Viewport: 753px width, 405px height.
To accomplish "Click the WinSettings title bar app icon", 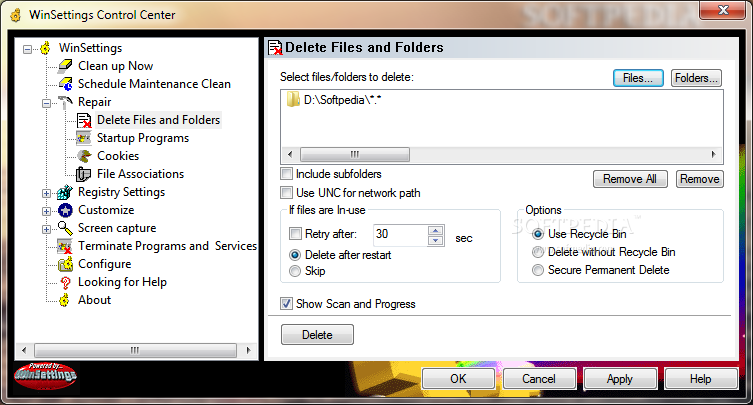I will pyautogui.click(x=16, y=15).
